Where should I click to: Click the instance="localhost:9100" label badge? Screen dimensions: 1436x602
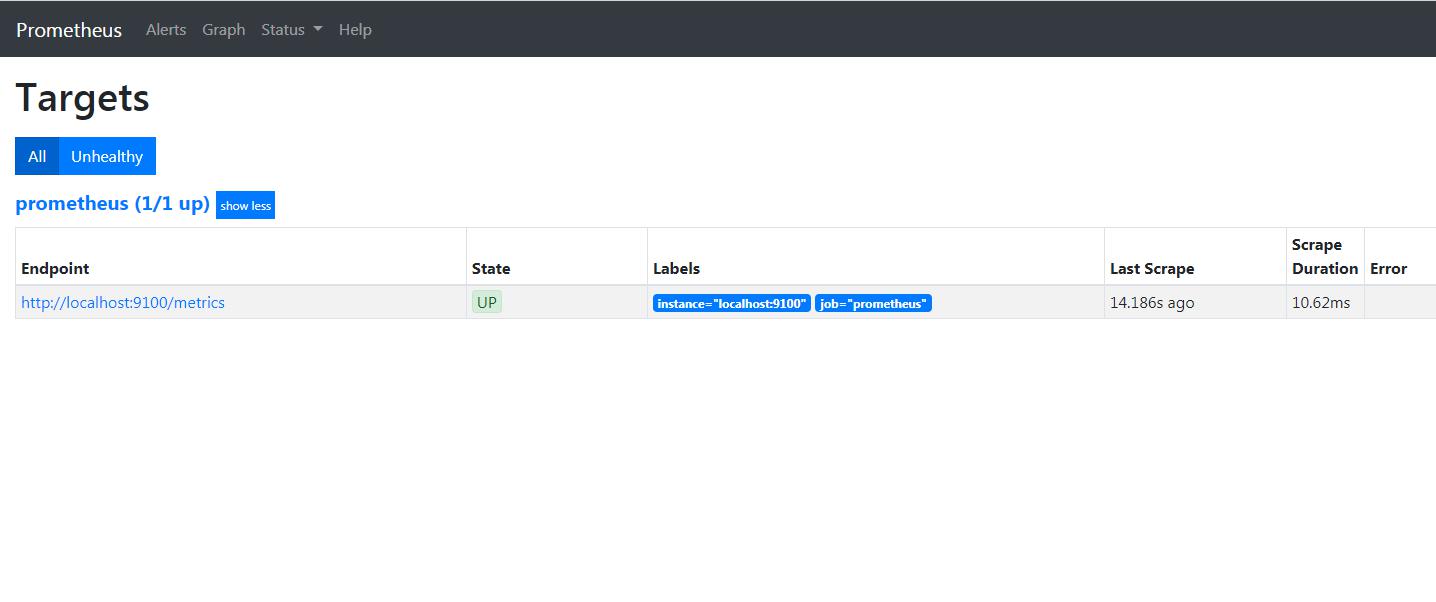732,303
